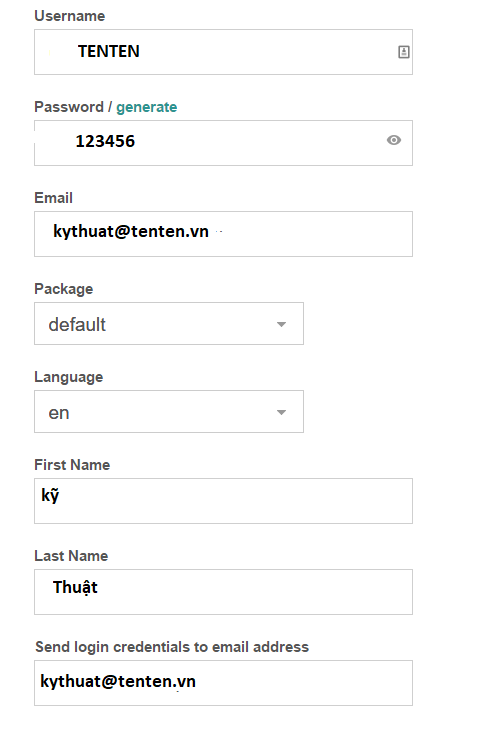Click the First Name label
Screen dimensions: 486x735
click(x=72, y=465)
